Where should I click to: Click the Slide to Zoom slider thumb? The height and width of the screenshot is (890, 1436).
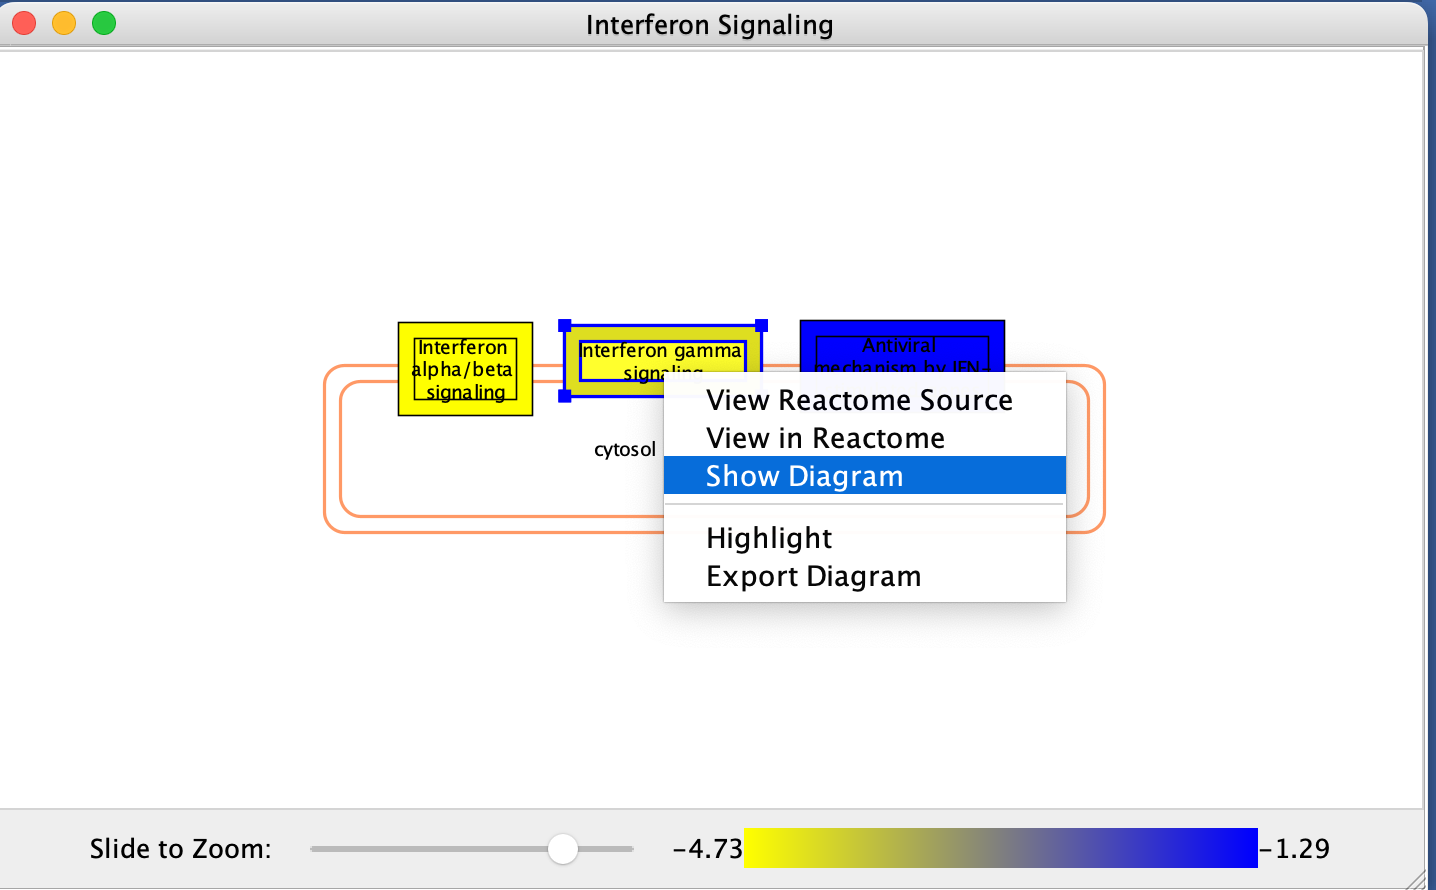[563, 849]
